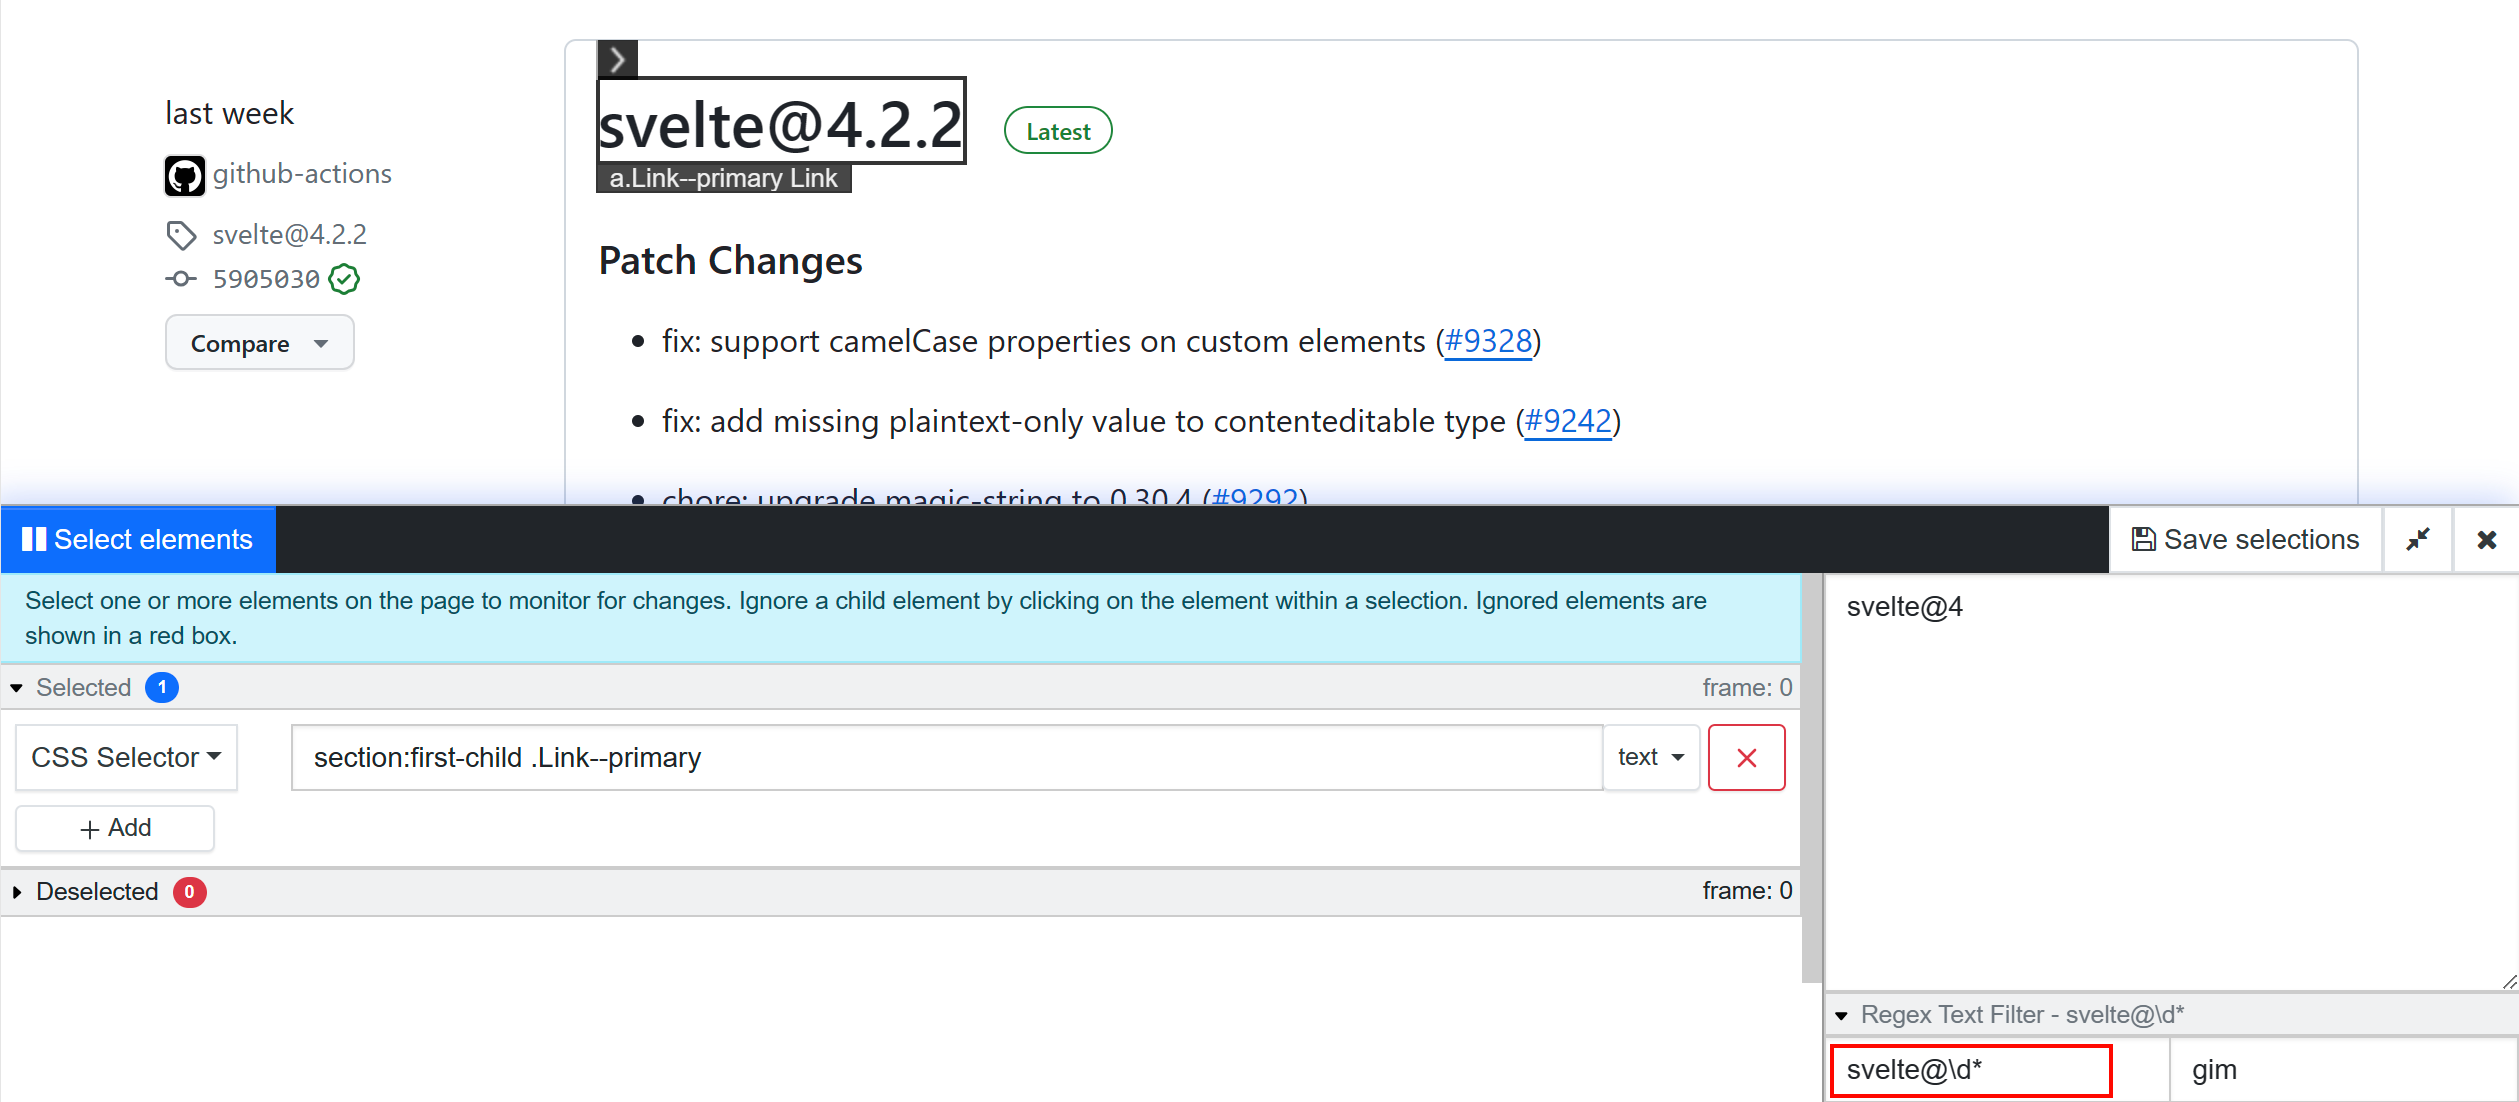This screenshot has width=2519, height=1102.
Task: Click the commit hash 5905030
Action: point(266,279)
